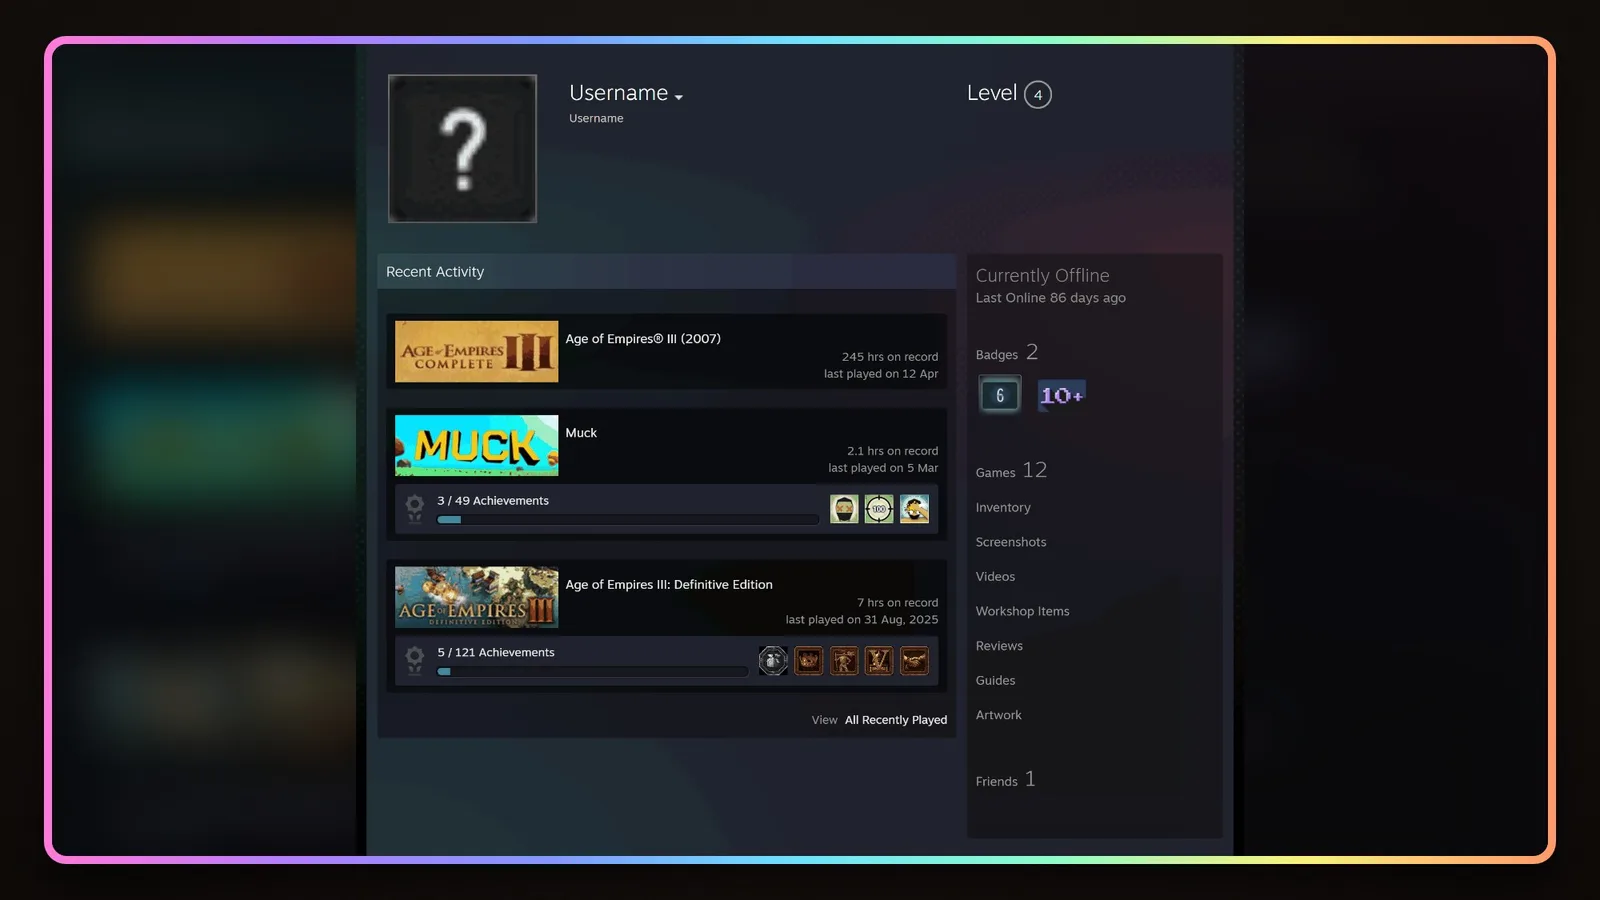The height and width of the screenshot is (900, 1600).
Task: View Muck achievement with 100 crosshair target
Action: click(x=879, y=509)
